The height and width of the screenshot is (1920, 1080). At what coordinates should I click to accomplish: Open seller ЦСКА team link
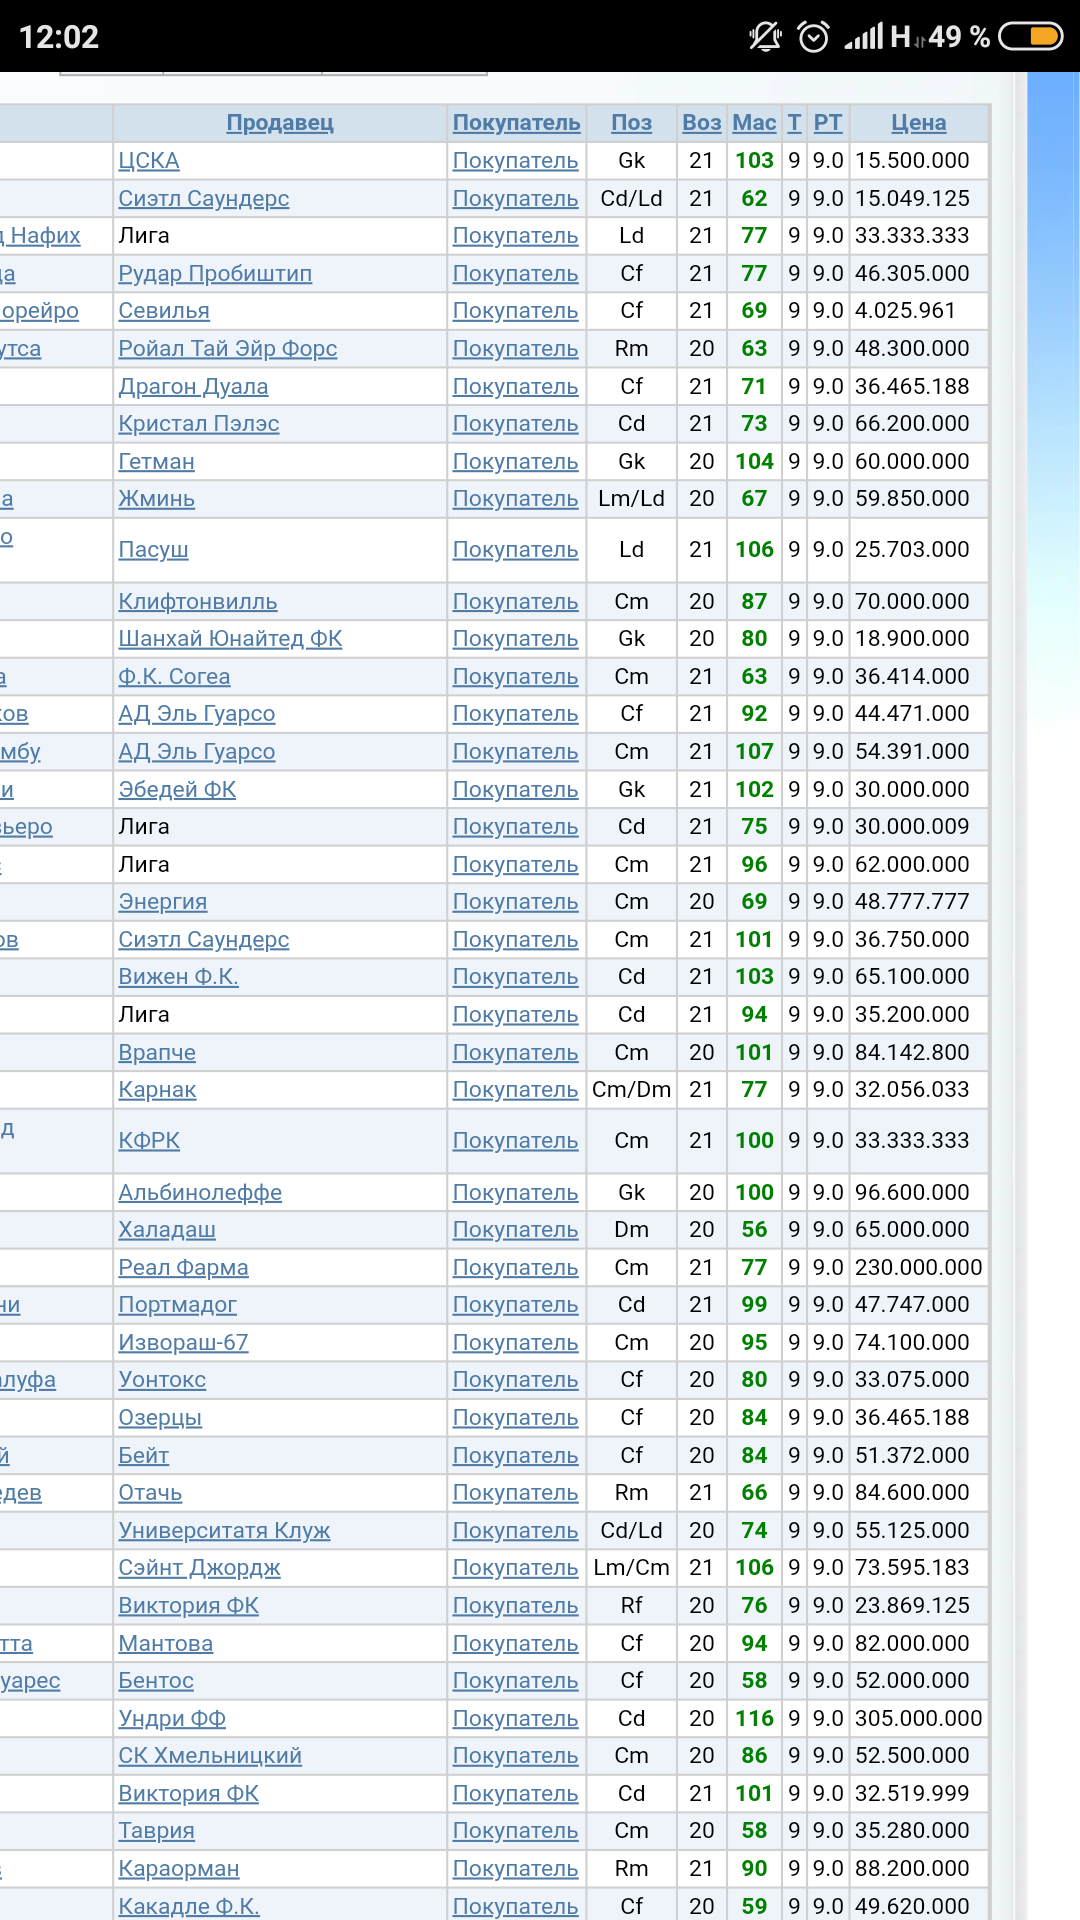pos(149,161)
